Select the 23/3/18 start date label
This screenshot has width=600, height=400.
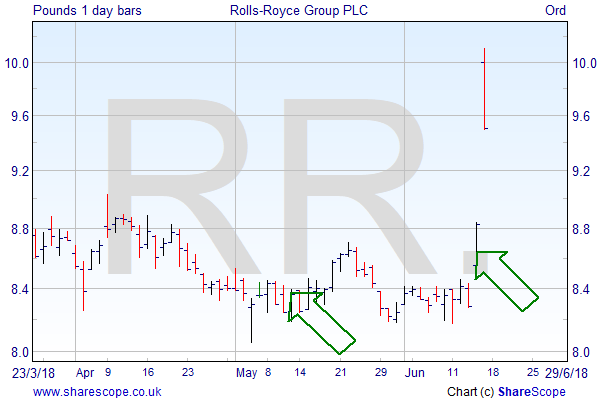33,373
